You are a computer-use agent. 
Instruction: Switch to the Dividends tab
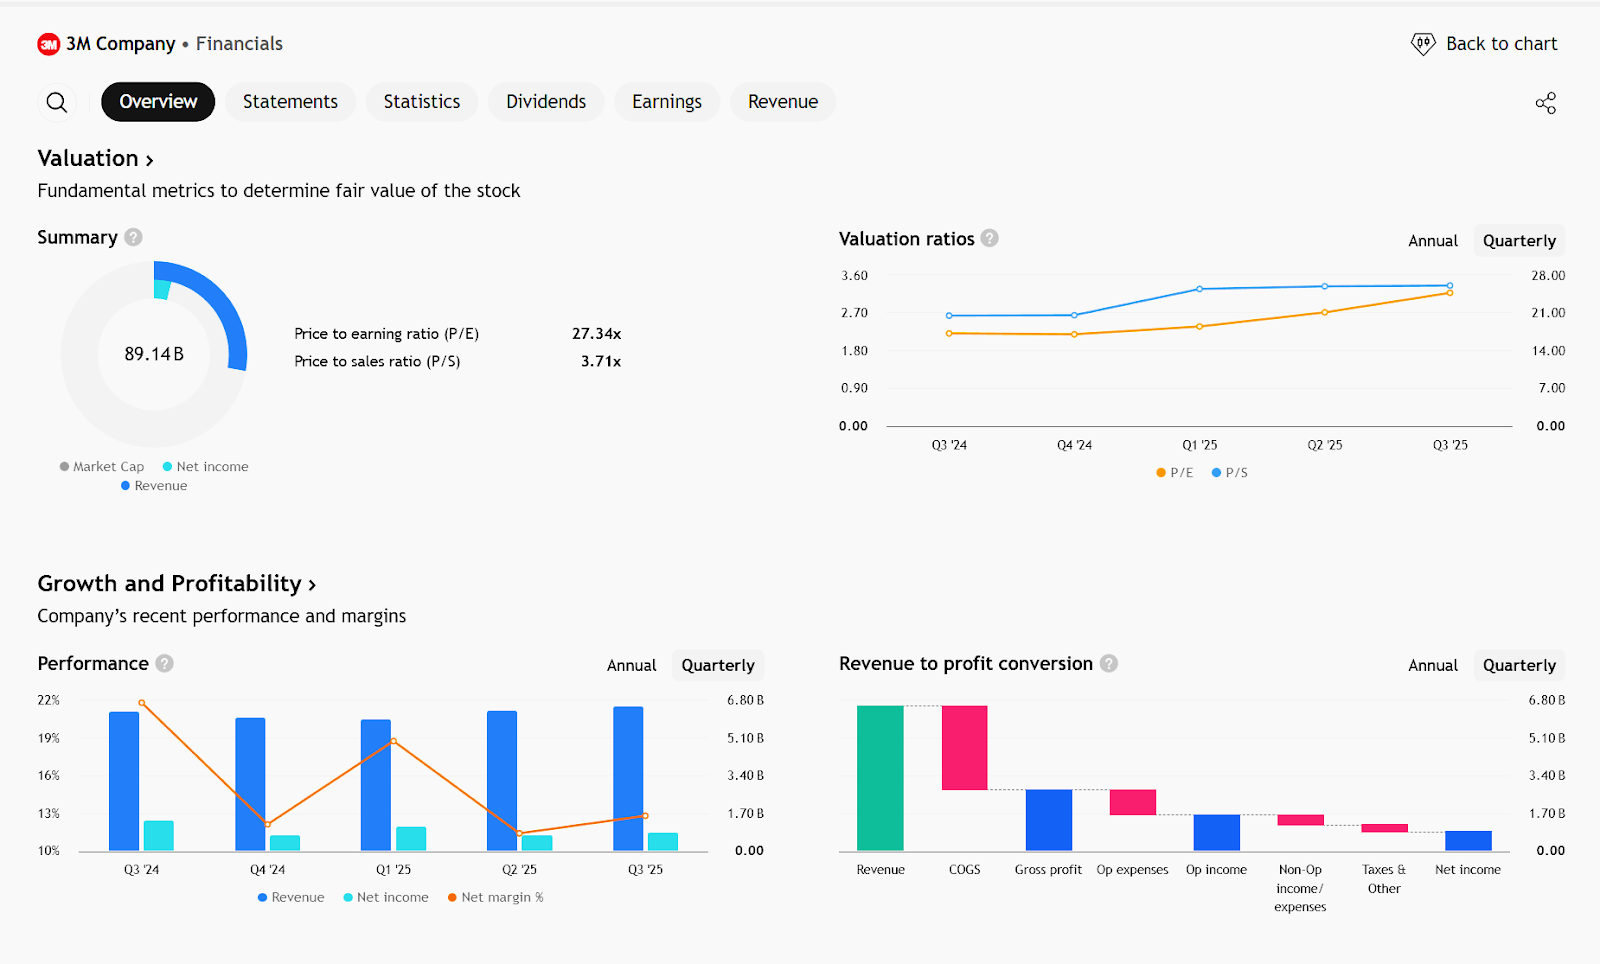click(x=545, y=102)
